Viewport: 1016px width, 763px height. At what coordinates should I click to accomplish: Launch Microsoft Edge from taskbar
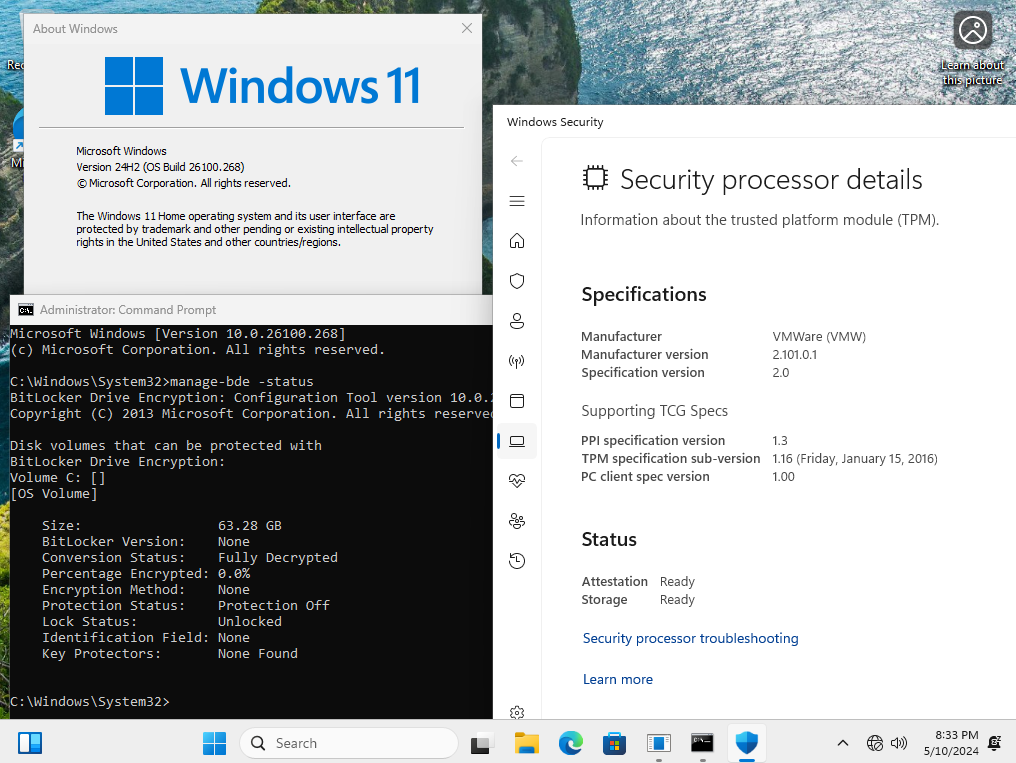(x=571, y=743)
